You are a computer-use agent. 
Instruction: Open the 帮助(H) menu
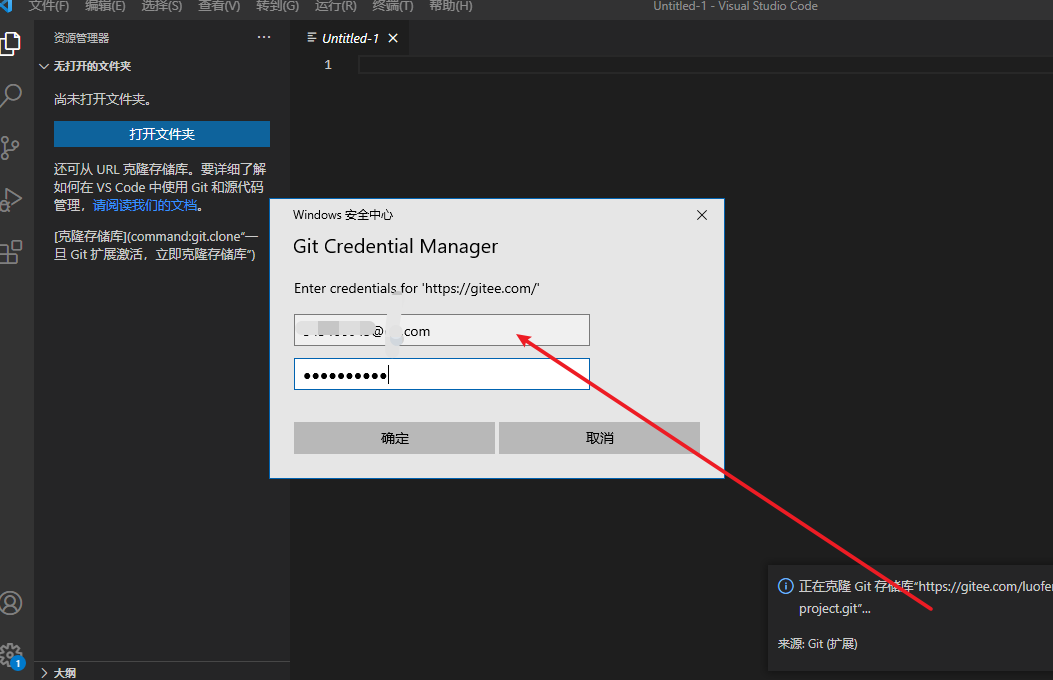[451, 6]
